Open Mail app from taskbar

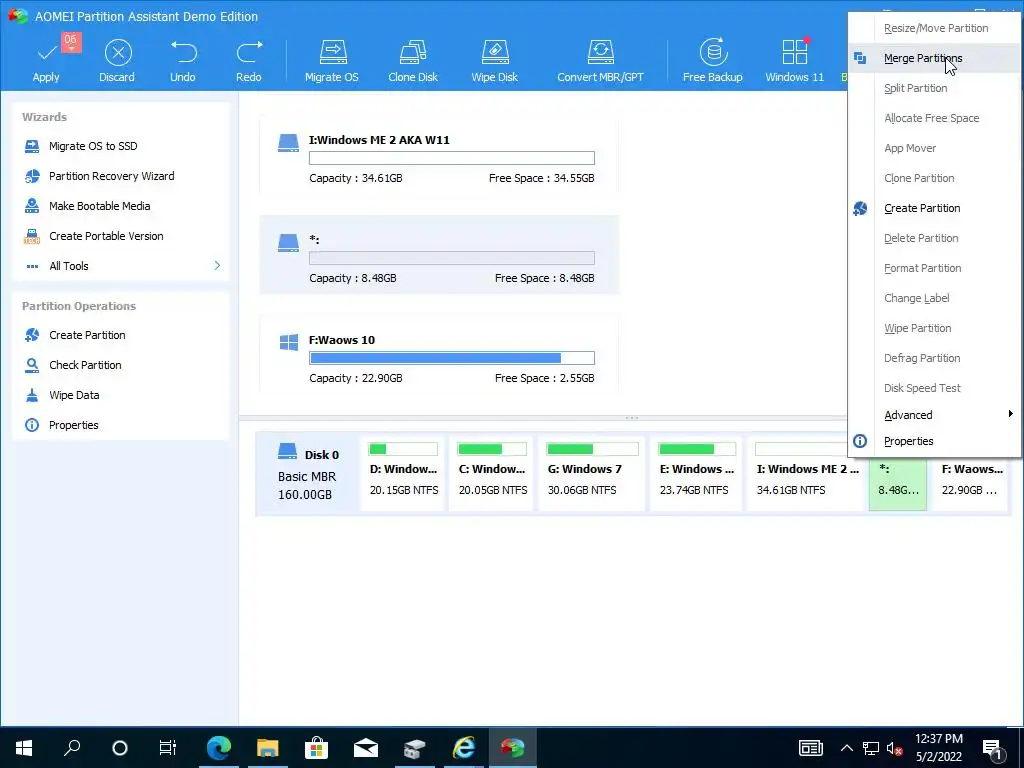click(366, 747)
